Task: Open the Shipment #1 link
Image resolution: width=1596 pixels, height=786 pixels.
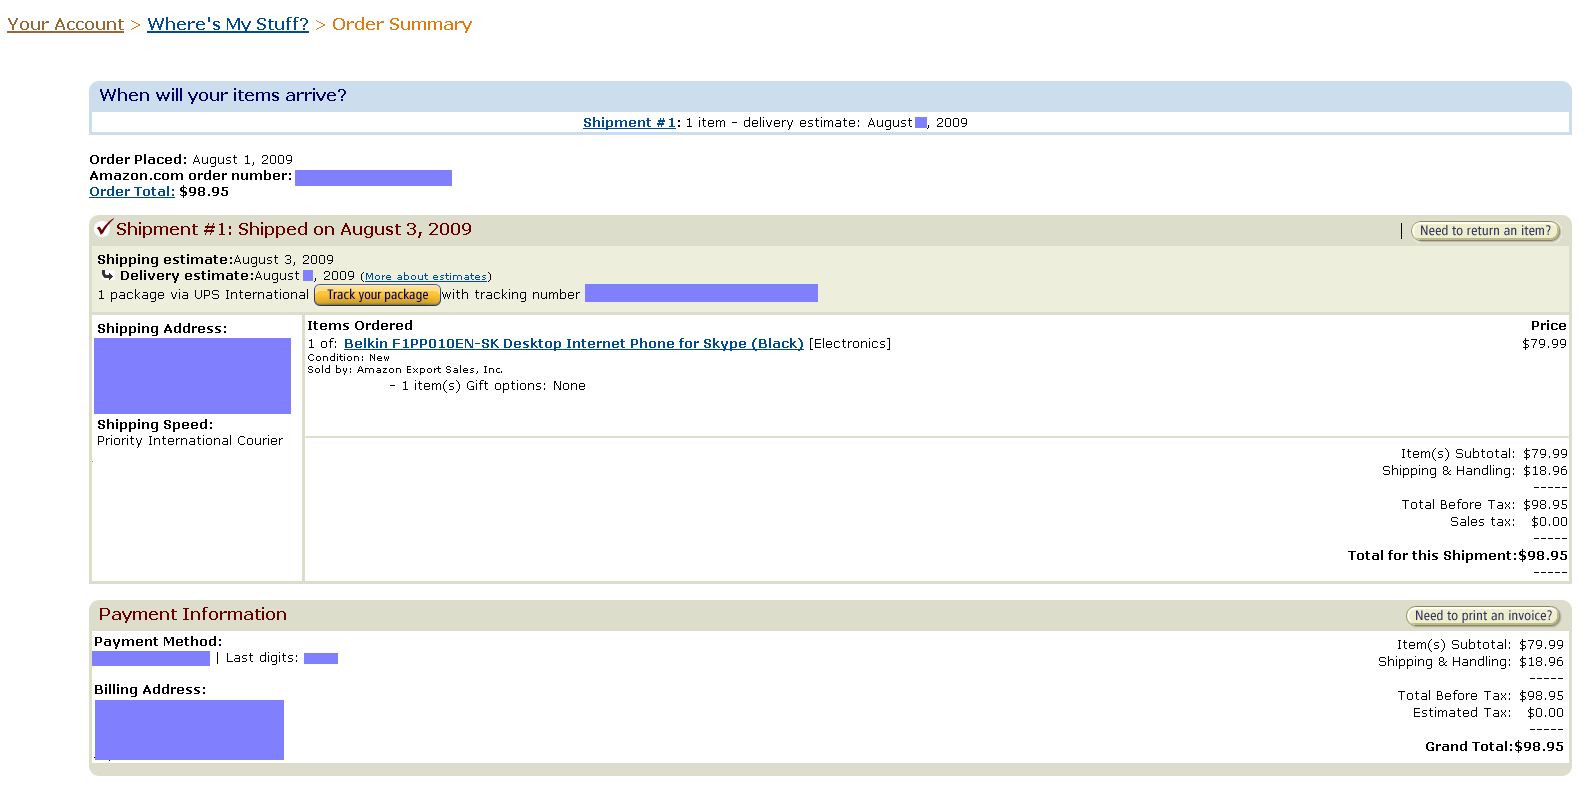Action: 629,123
